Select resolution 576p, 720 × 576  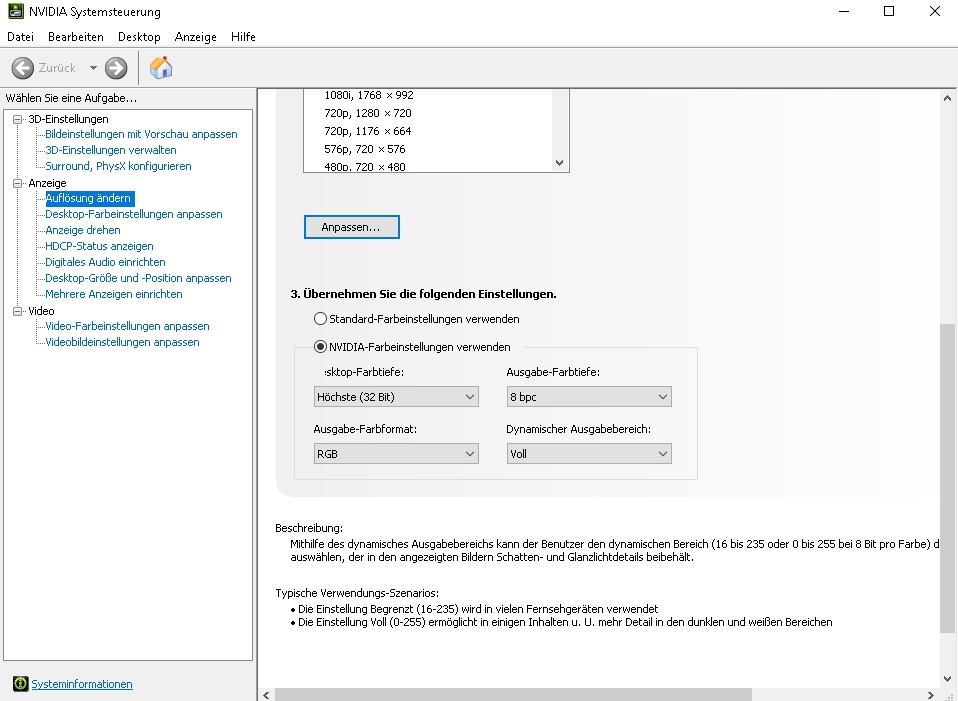tap(365, 149)
